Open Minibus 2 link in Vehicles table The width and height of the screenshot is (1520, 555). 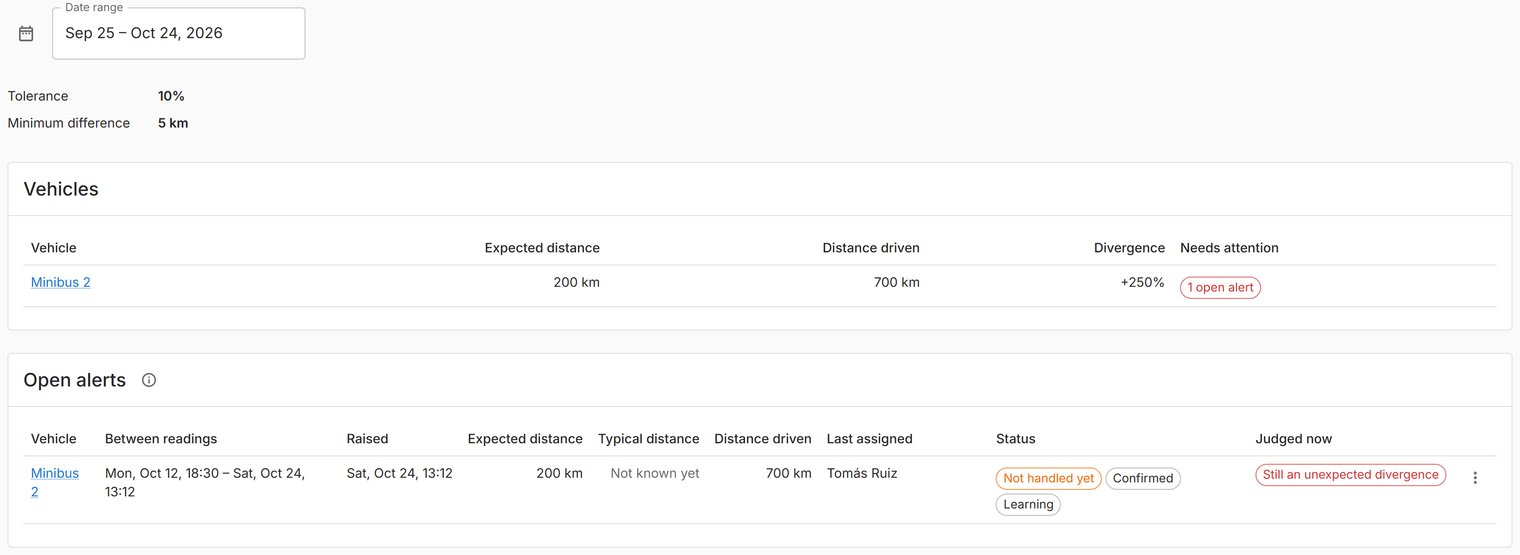pyautogui.click(x=61, y=282)
